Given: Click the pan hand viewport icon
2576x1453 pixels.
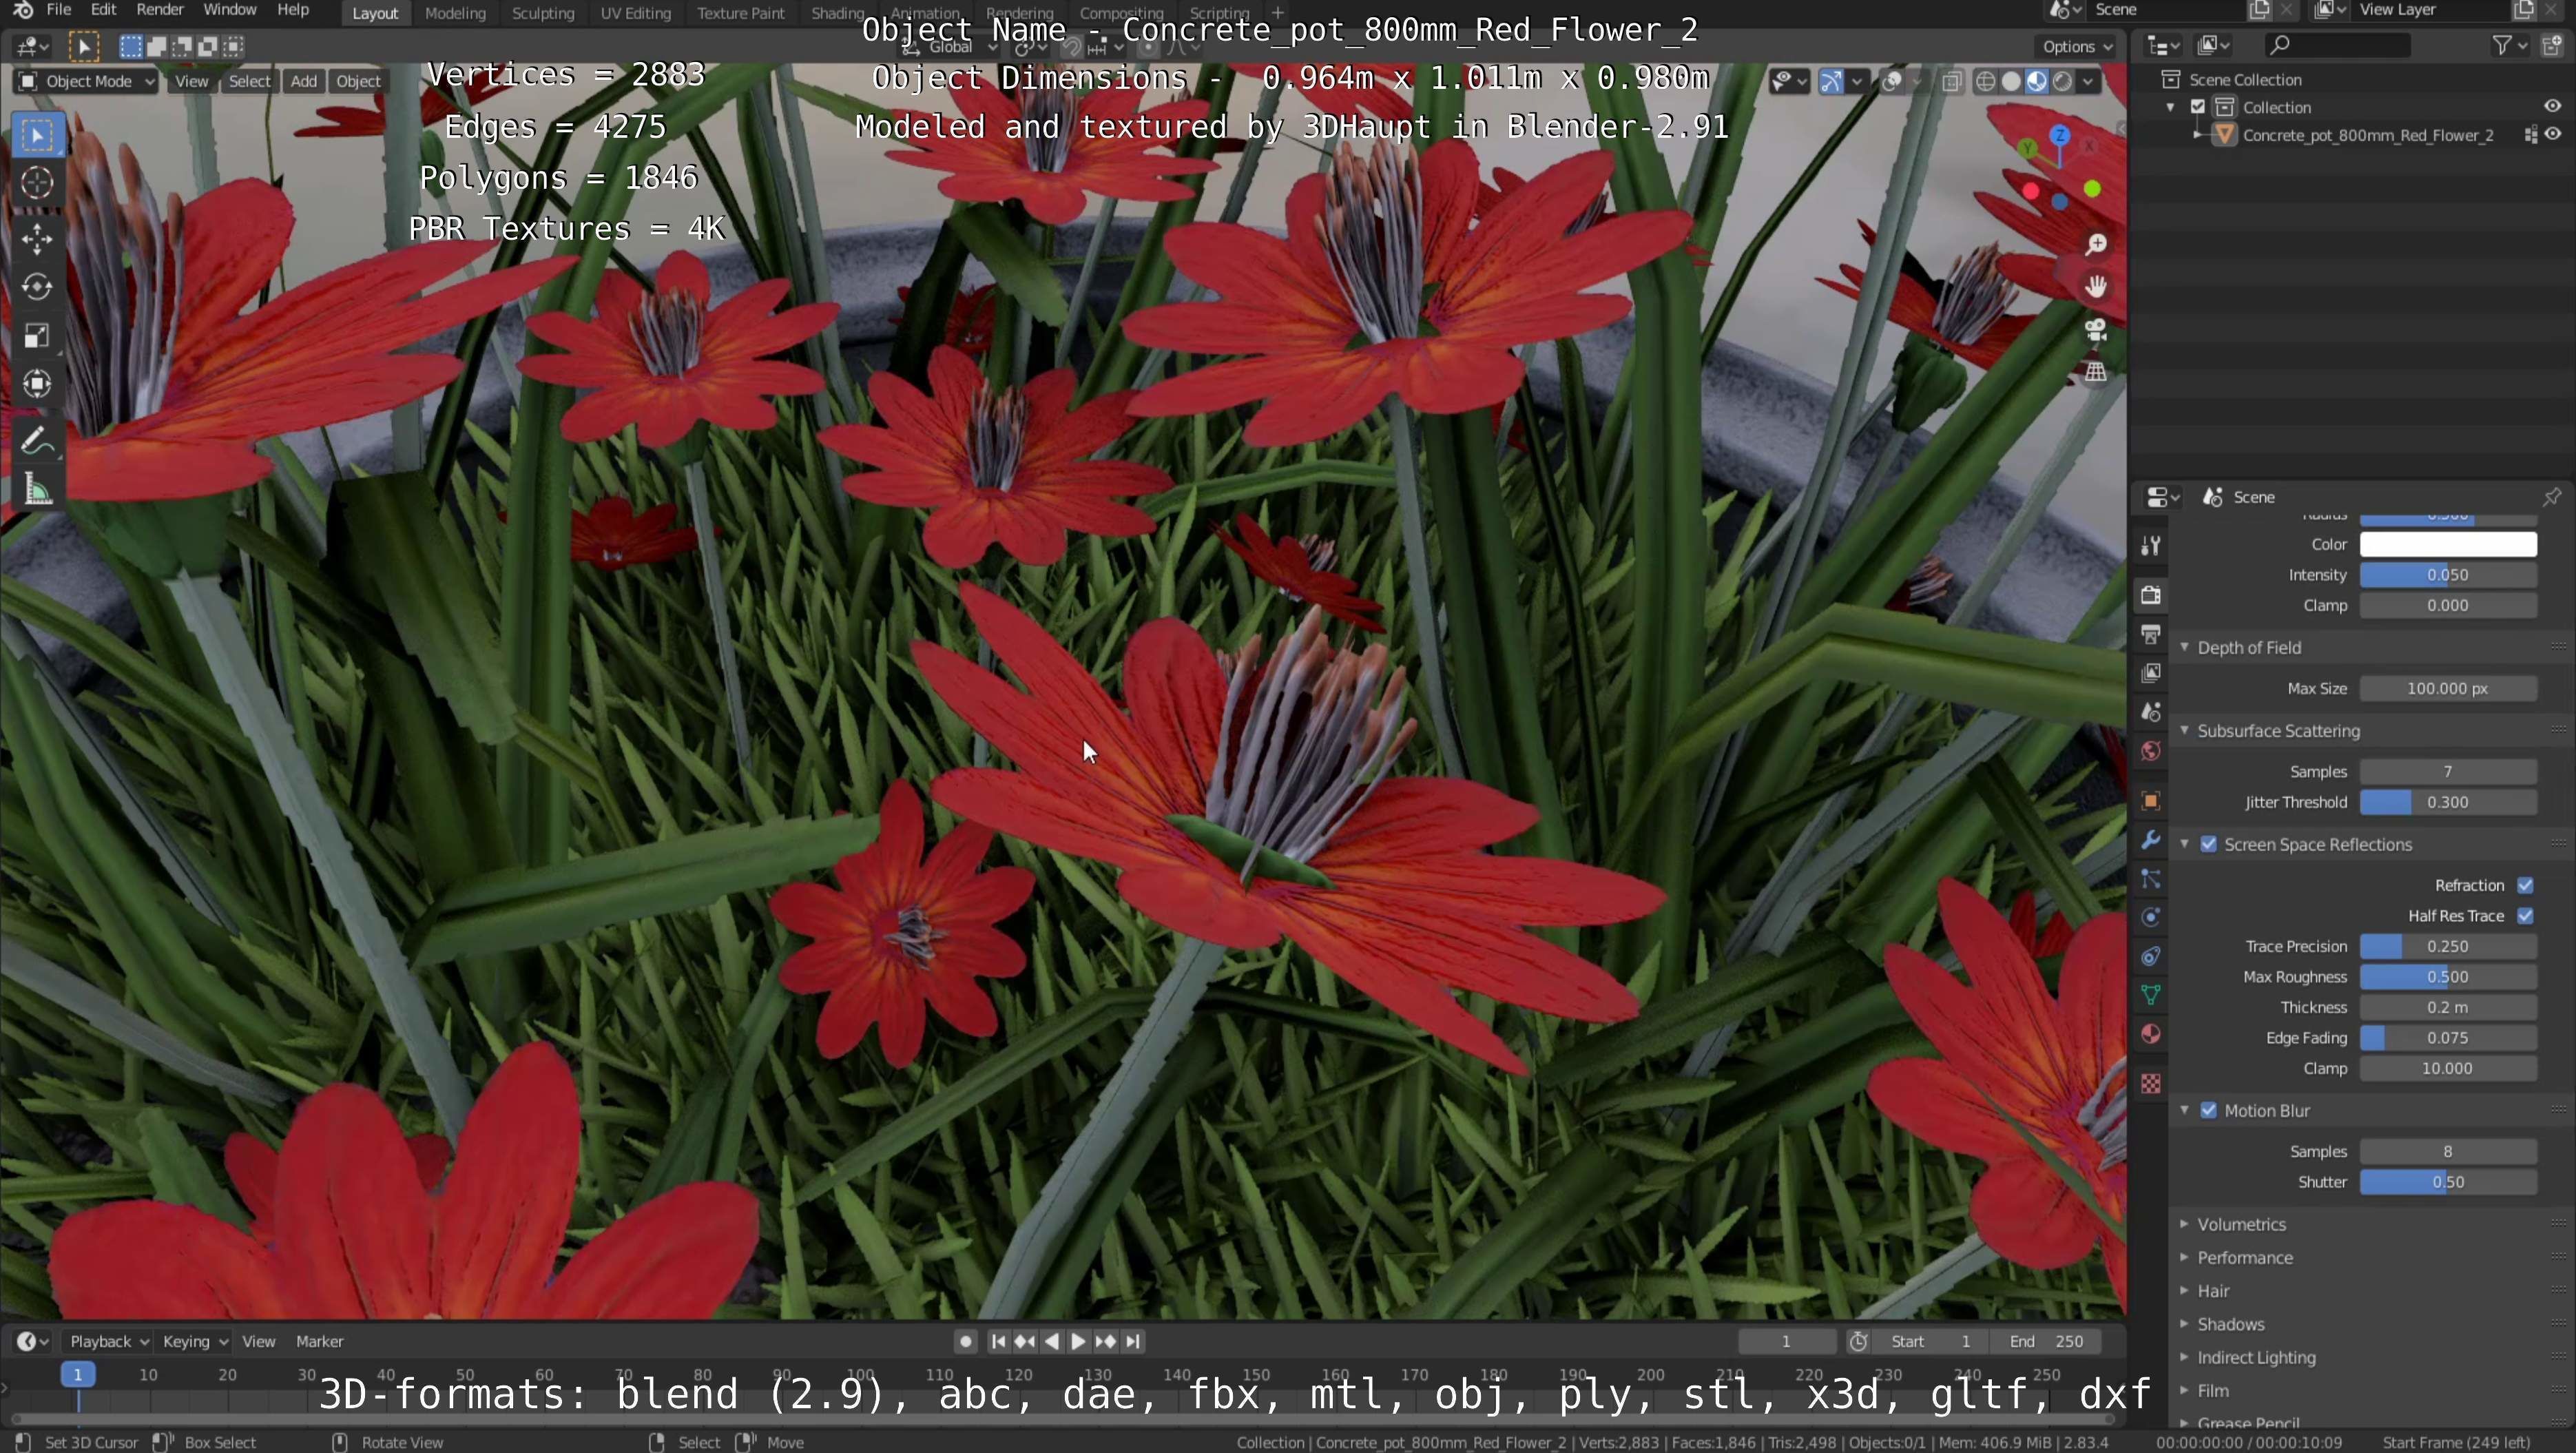Looking at the screenshot, I should [x=2096, y=287].
